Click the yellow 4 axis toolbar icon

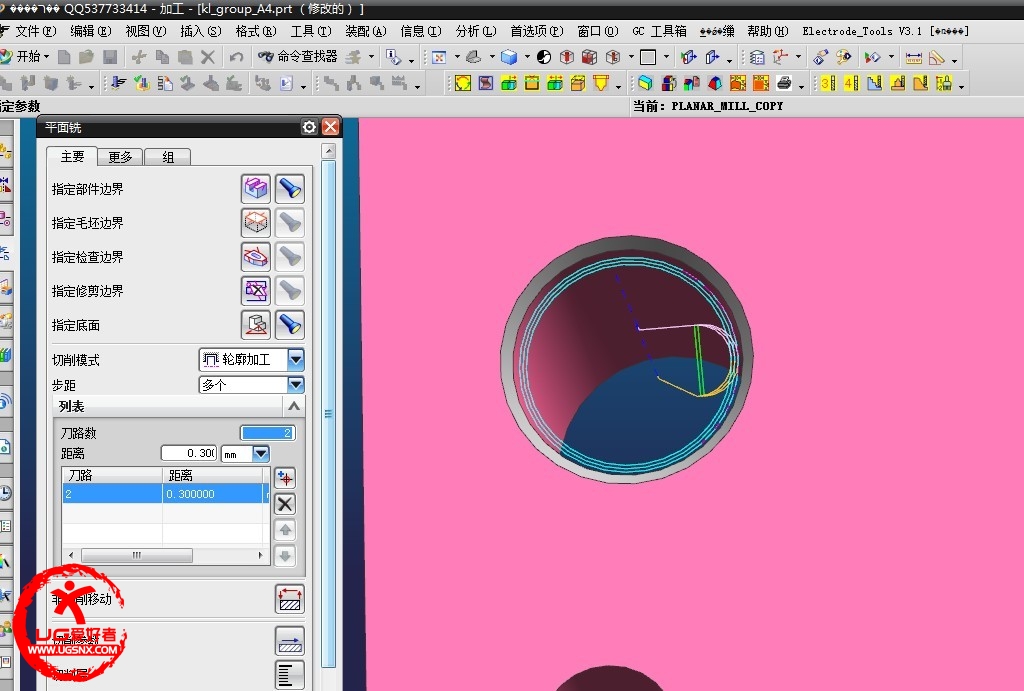pyautogui.click(x=851, y=83)
